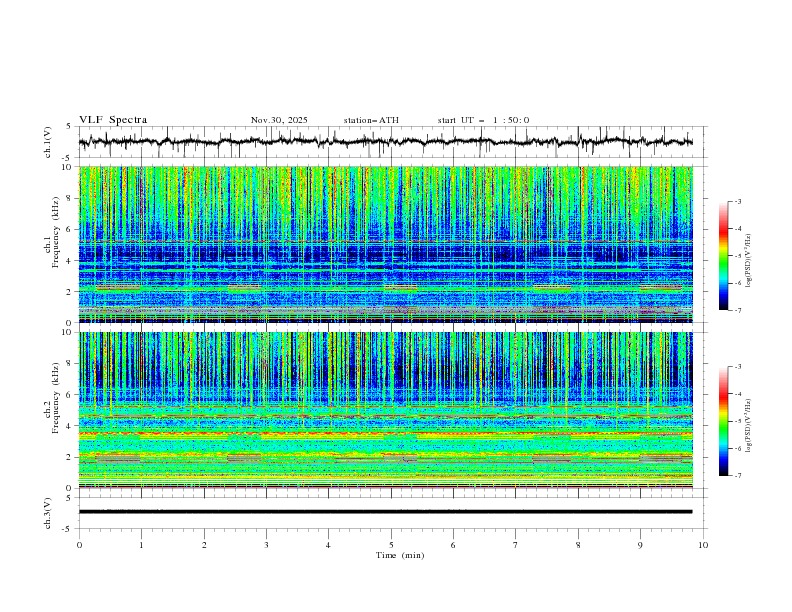Click the ch.1(V) waveform trace panel
This screenshot has height=612, width=792.
(390, 142)
